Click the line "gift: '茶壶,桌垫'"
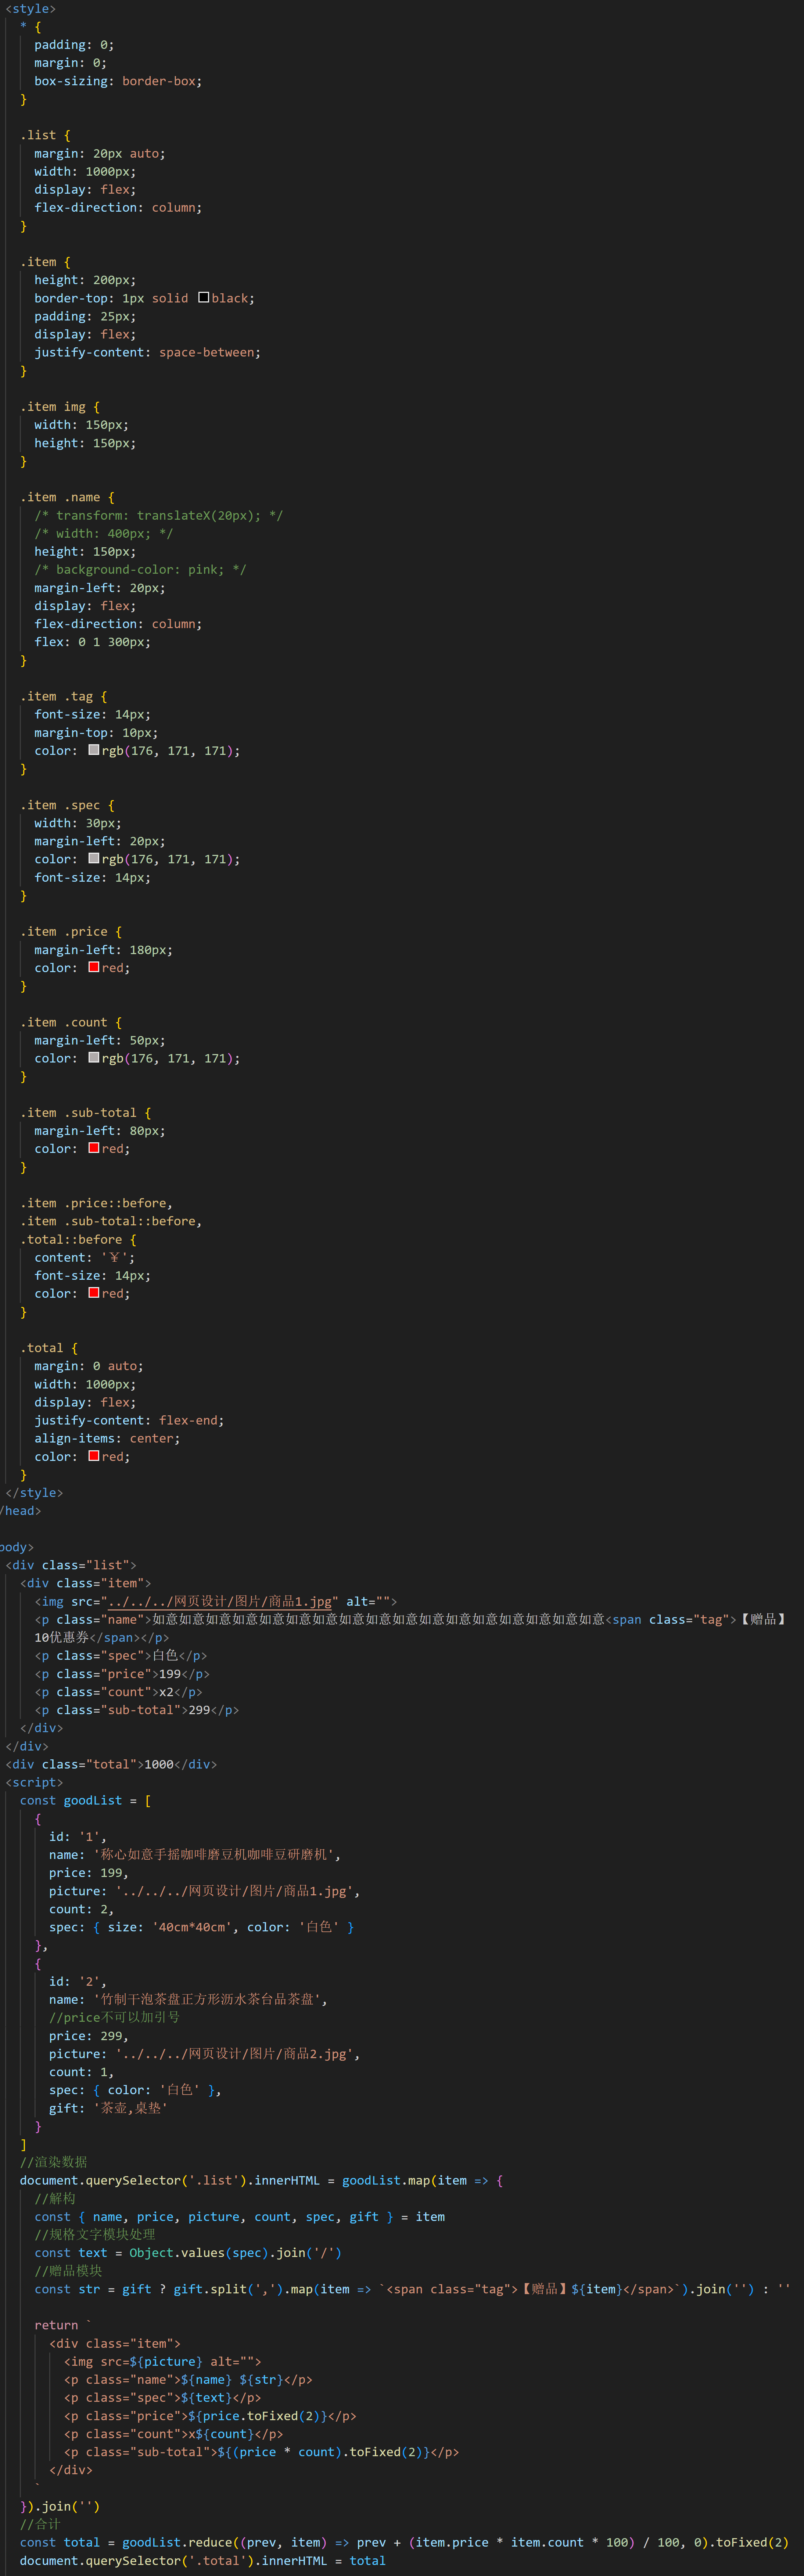Viewport: 804px width, 2576px height. click(108, 2108)
